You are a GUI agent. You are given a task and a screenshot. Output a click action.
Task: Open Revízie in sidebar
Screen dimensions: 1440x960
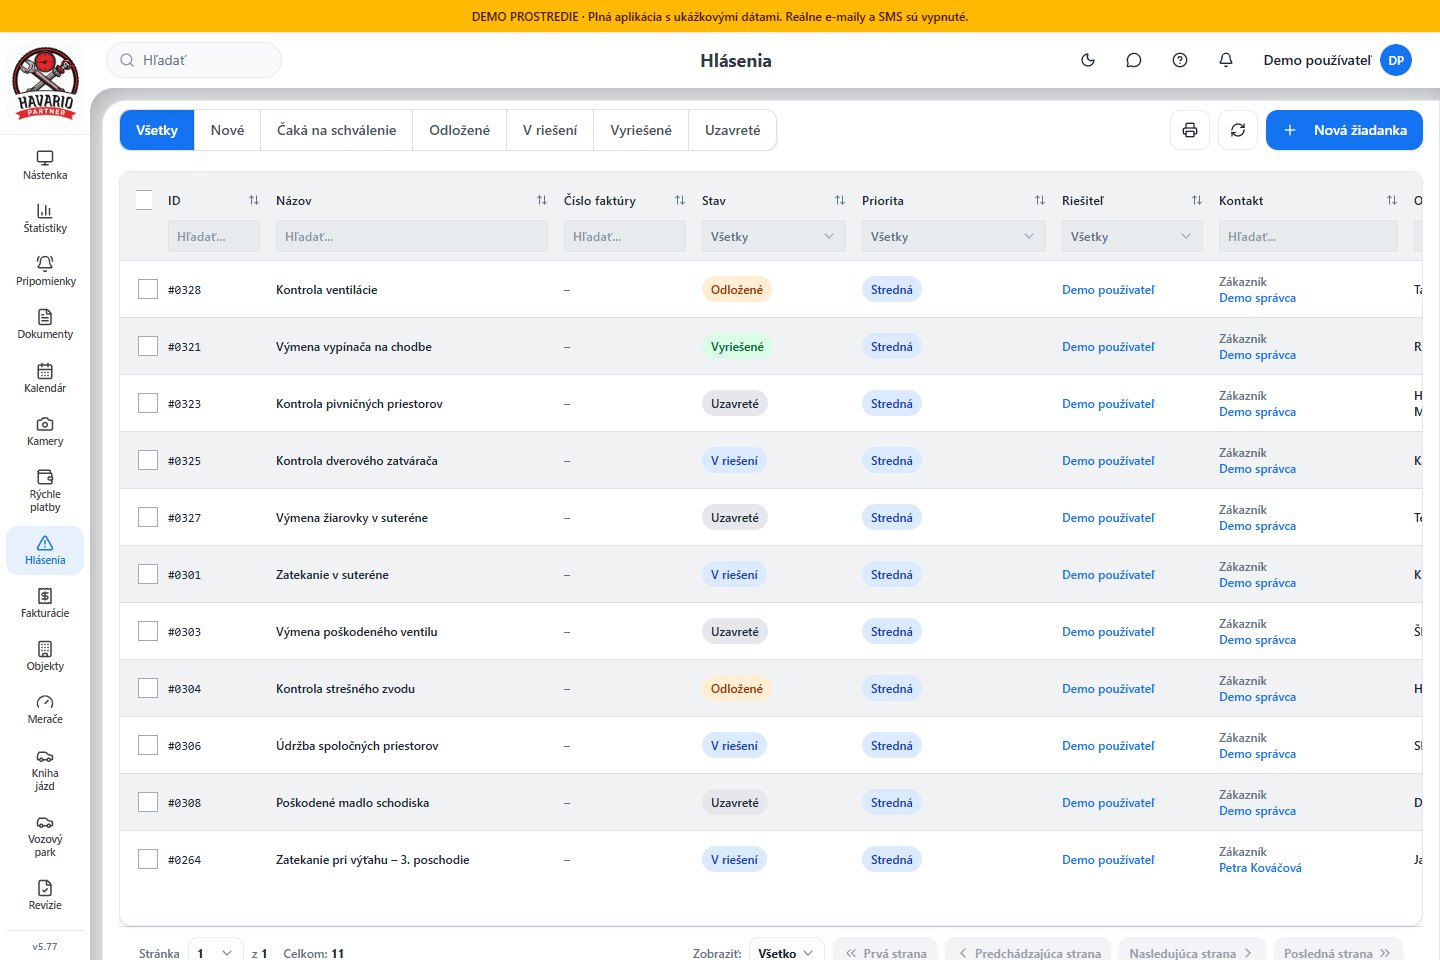45,896
